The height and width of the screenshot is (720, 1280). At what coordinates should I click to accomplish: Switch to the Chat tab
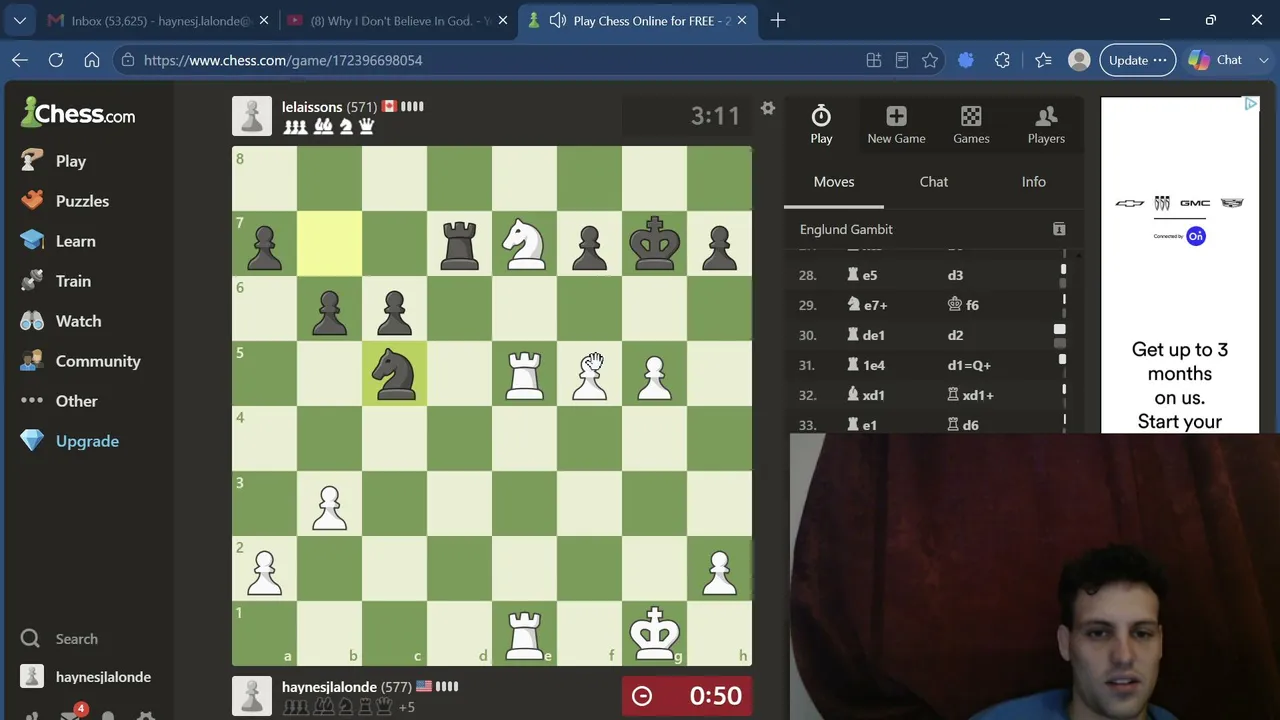pos(934,182)
